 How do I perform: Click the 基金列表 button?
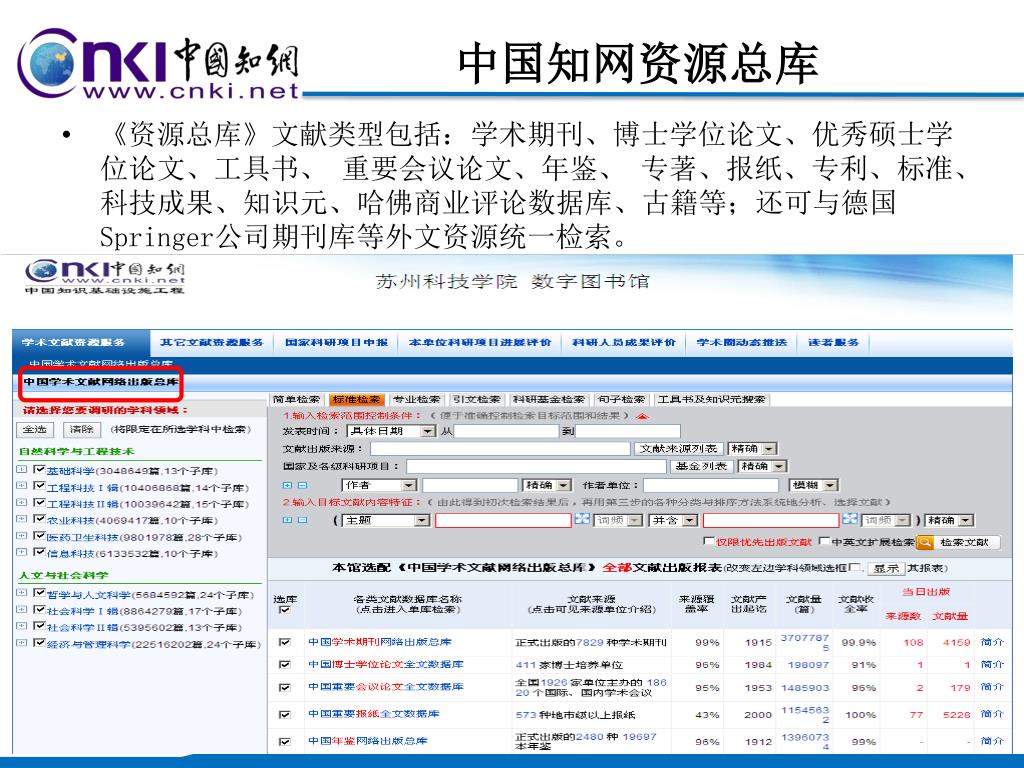(x=701, y=466)
